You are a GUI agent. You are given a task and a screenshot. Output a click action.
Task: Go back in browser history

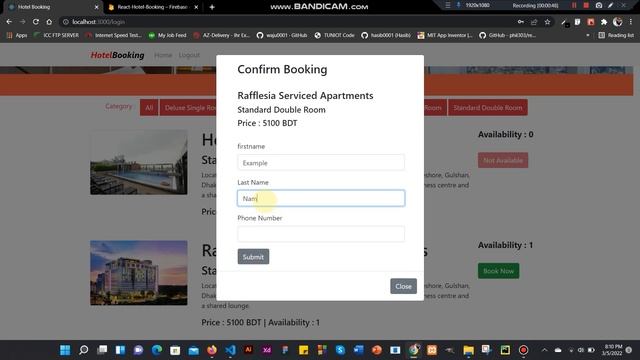click(9, 22)
